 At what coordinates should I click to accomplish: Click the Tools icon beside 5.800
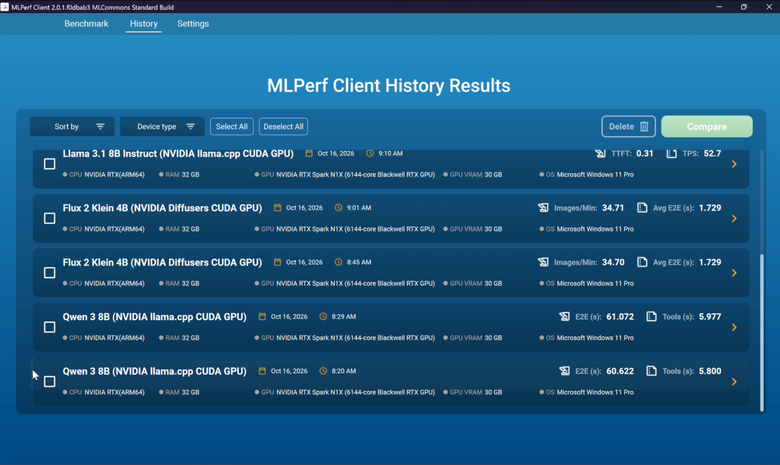[x=651, y=371]
